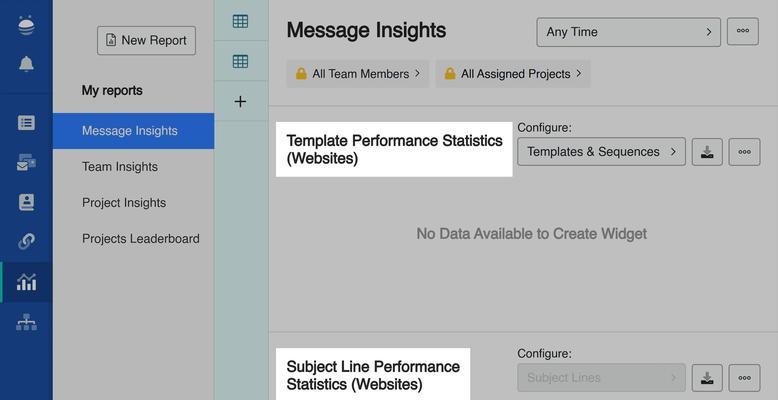778x400 pixels.
Task: Expand the All Team Members filter
Action: coord(358,74)
